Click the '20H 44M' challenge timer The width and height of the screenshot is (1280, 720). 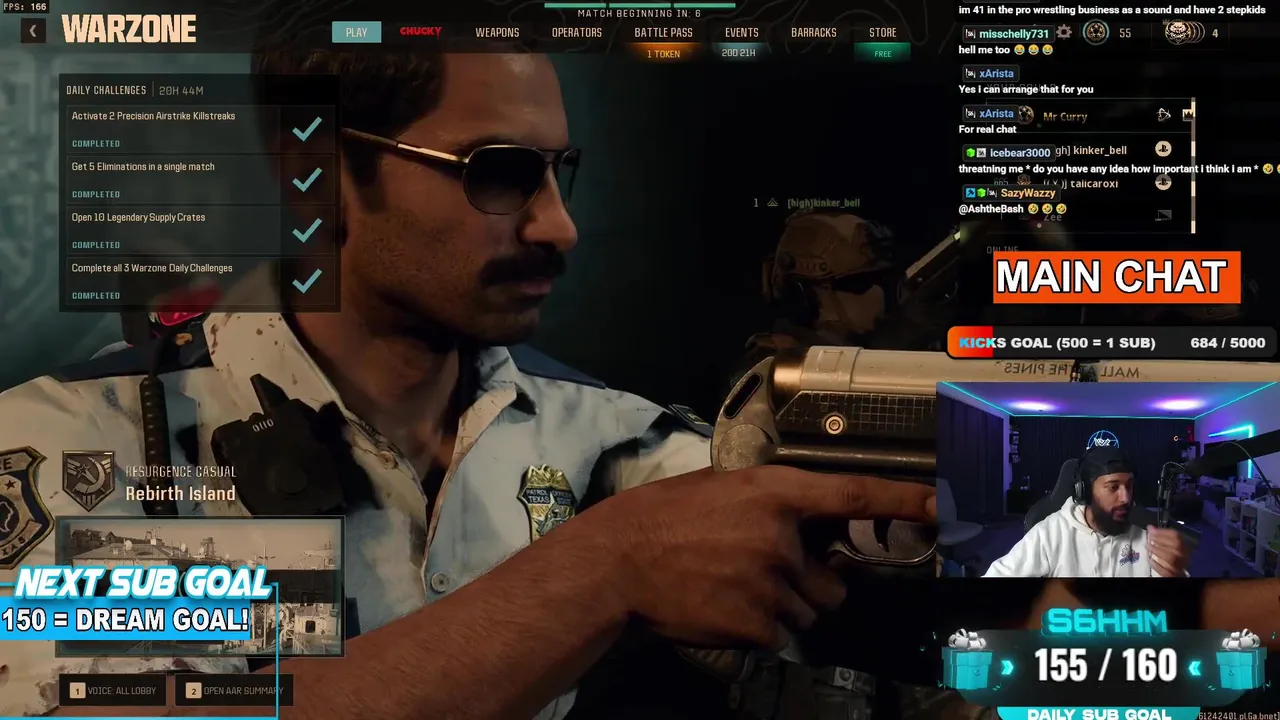coord(182,91)
